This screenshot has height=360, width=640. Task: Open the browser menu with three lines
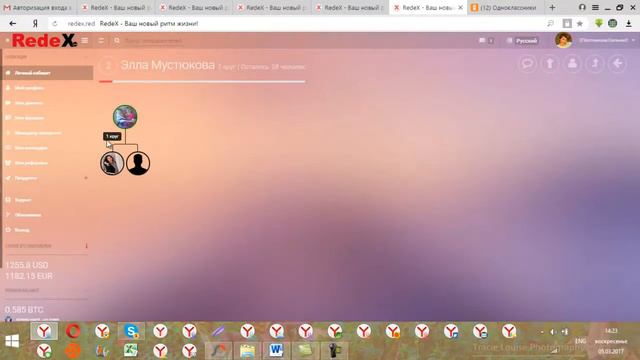(596, 7)
